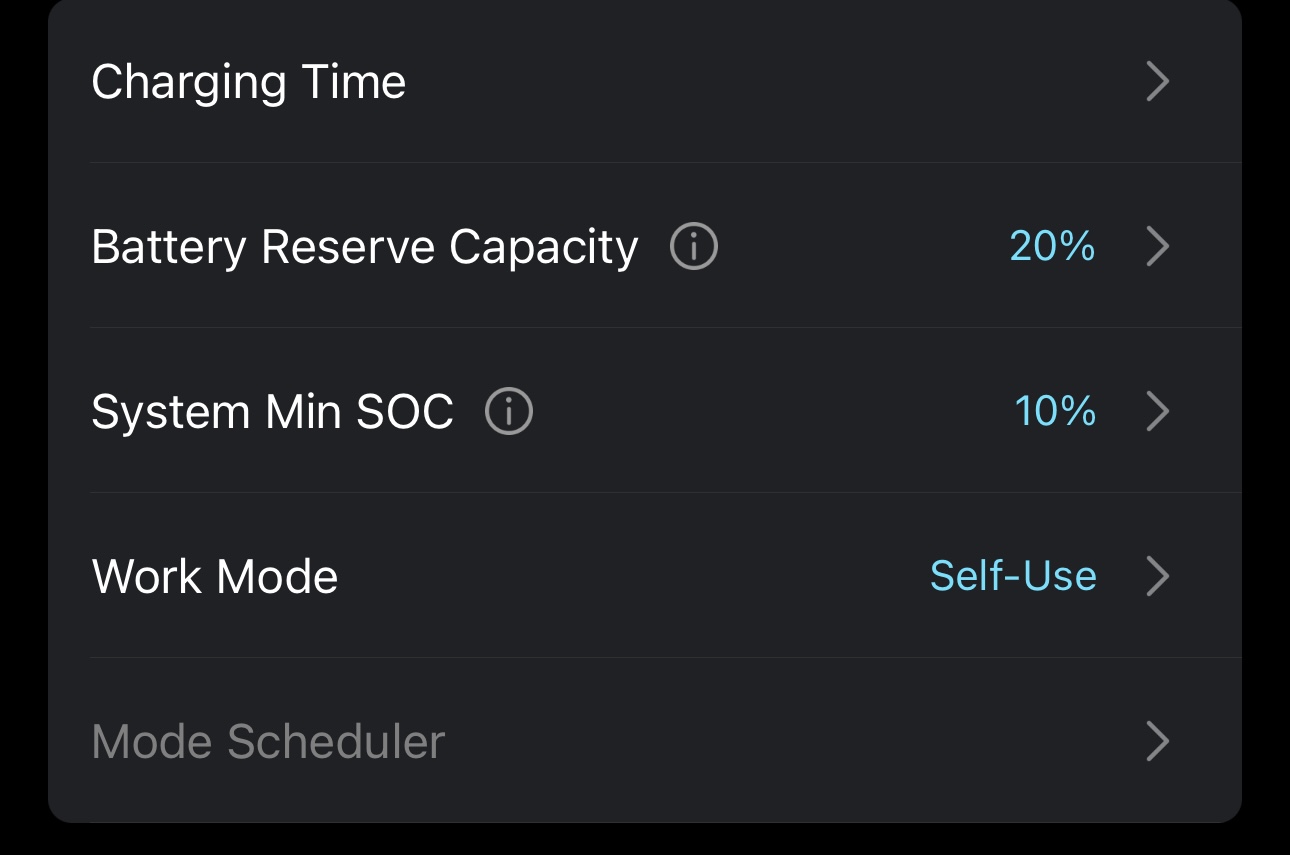Click the "Charging Time" label text
Image resolution: width=1290 pixels, height=855 pixels.
pyautogui.click(x=248, y=82)
